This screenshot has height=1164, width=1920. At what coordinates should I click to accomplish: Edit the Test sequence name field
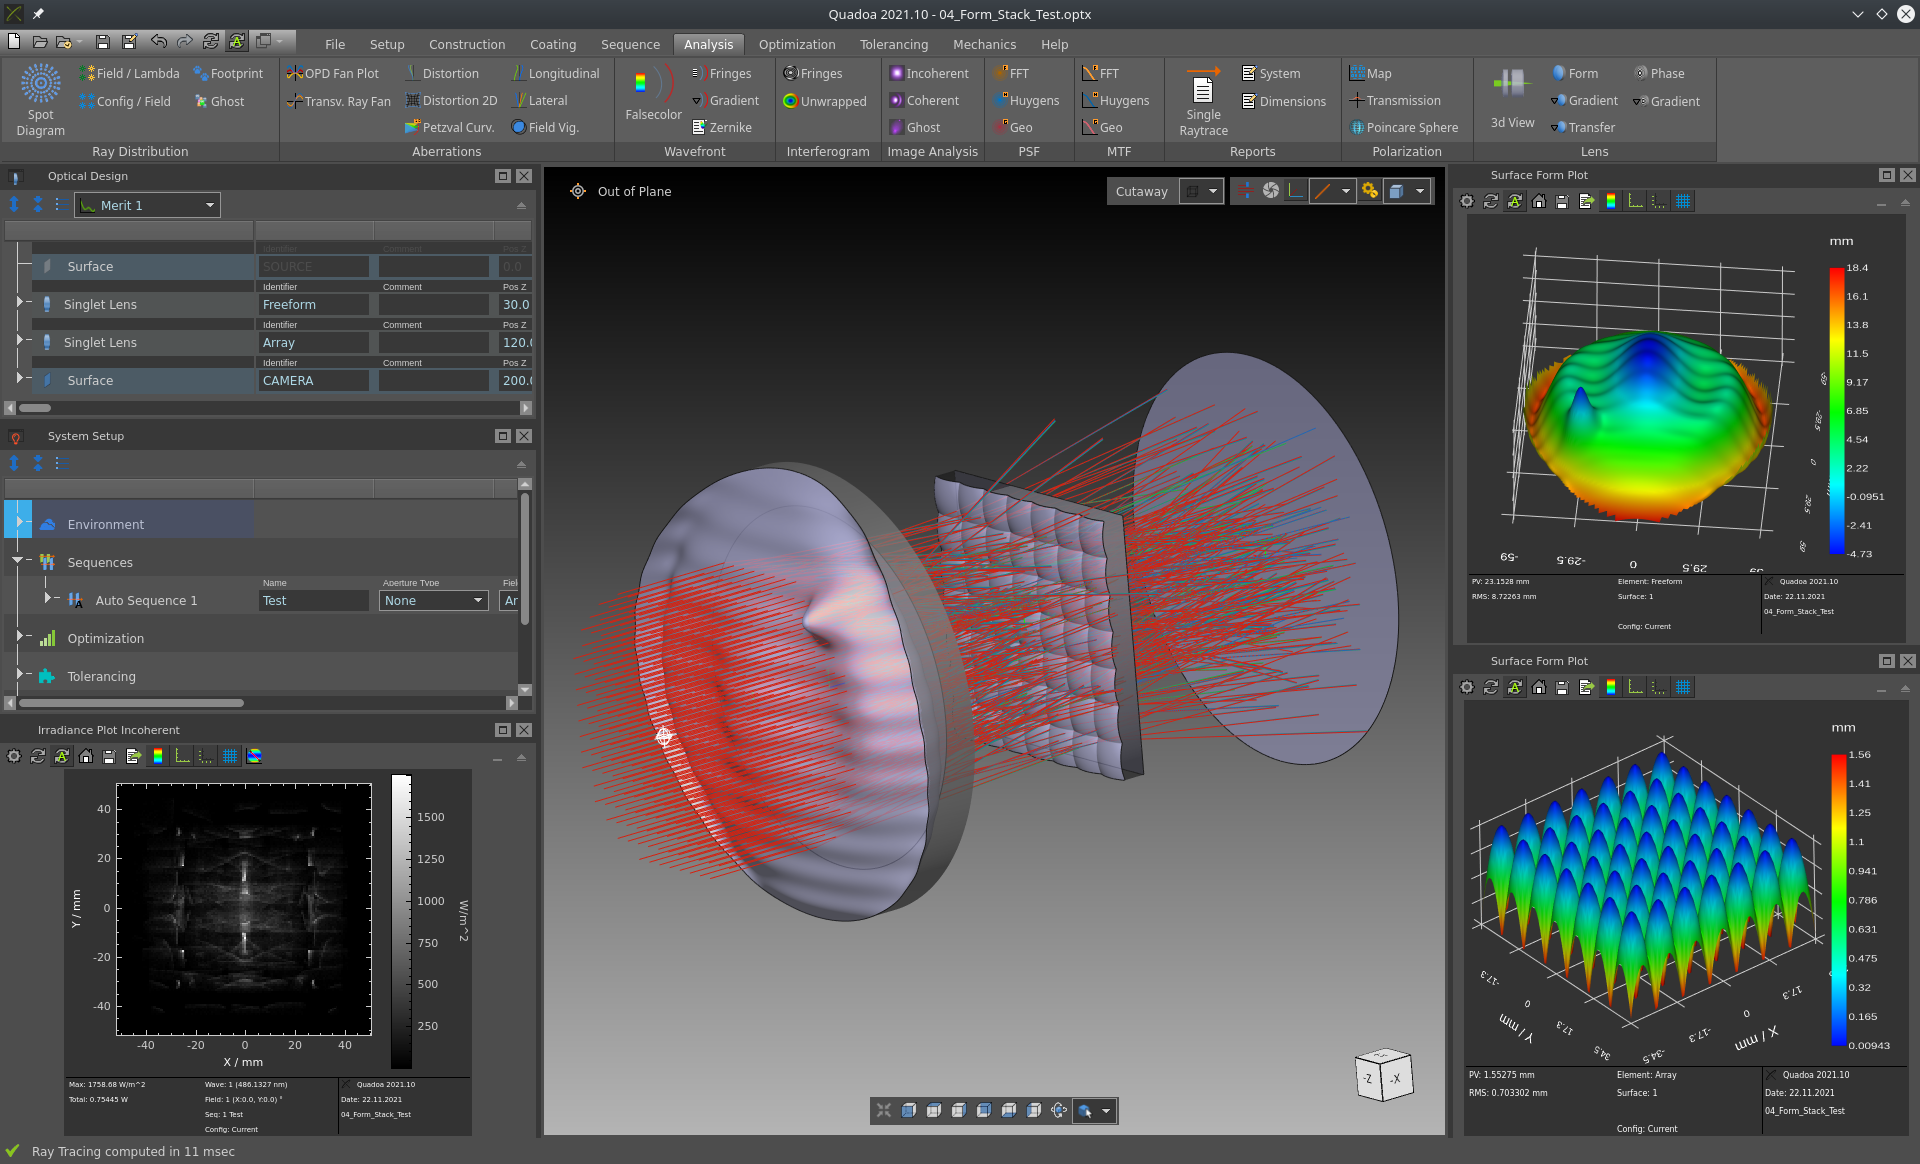(x=313, y=600)
